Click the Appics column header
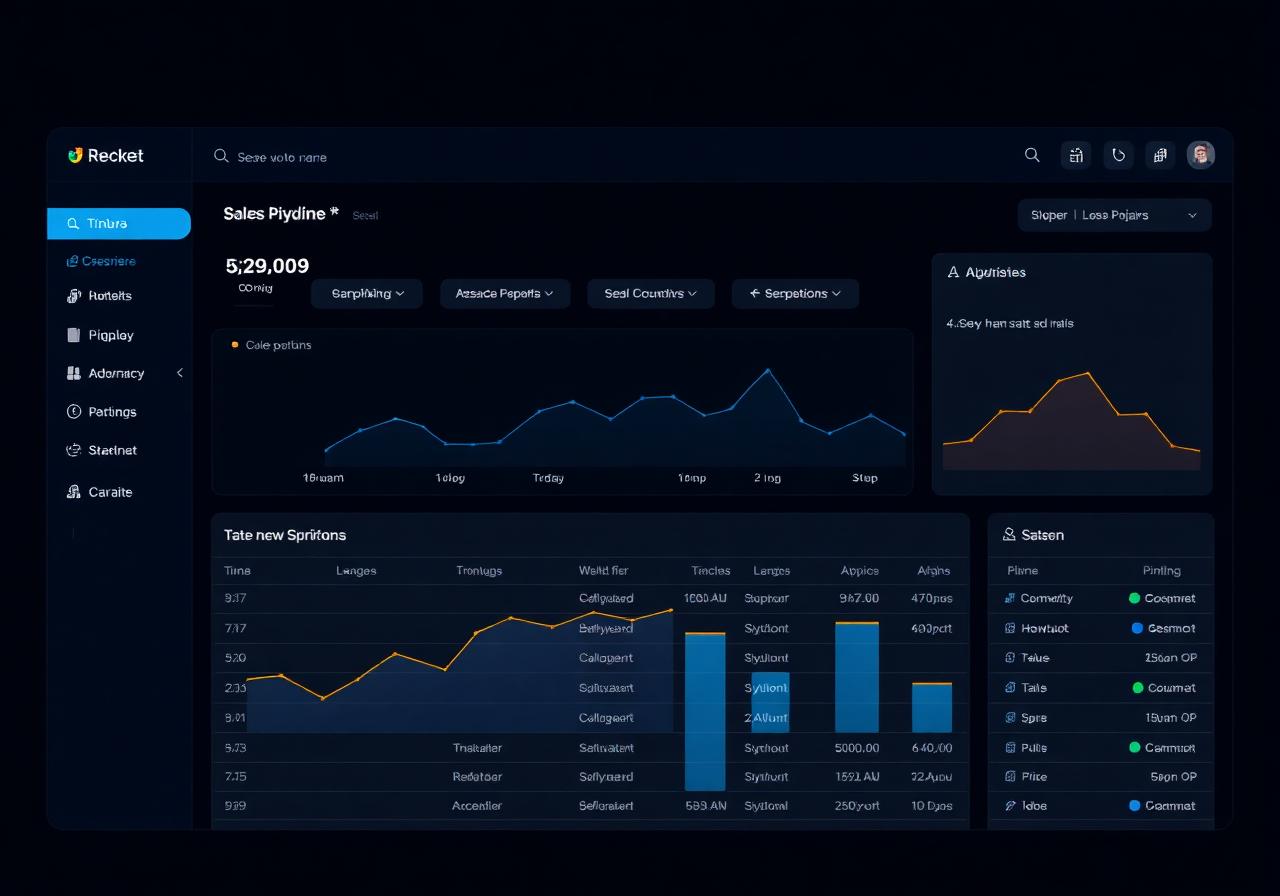Image resolution: width=1280 pixels, height=896 pixels. coord(859,571)
